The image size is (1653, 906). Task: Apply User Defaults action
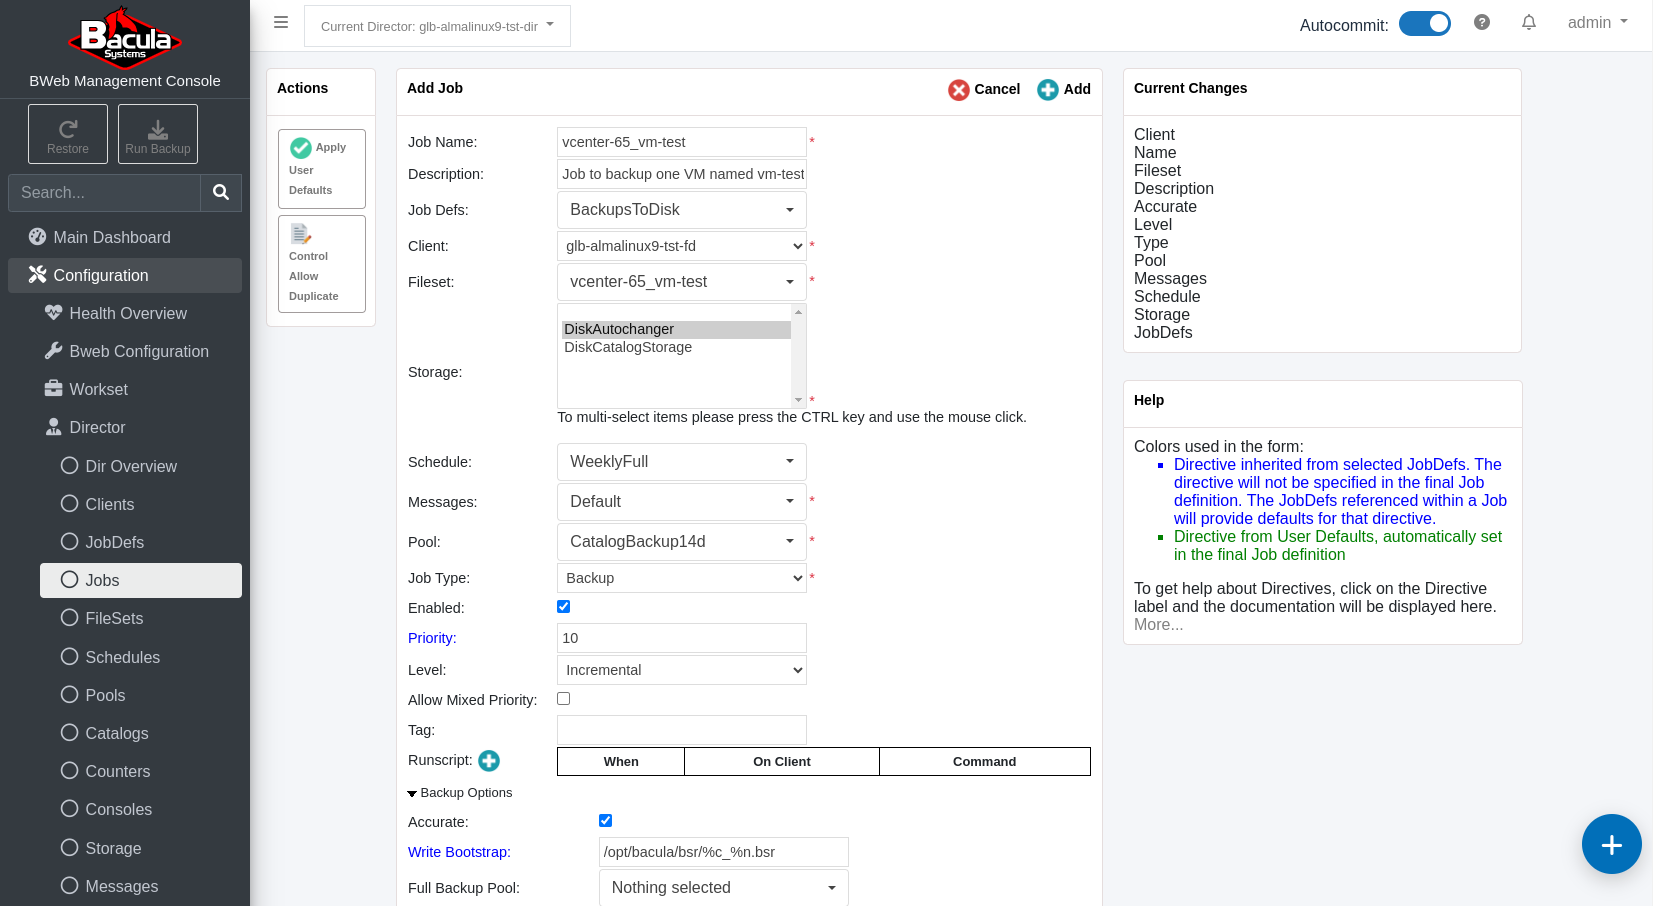point(322,169)
